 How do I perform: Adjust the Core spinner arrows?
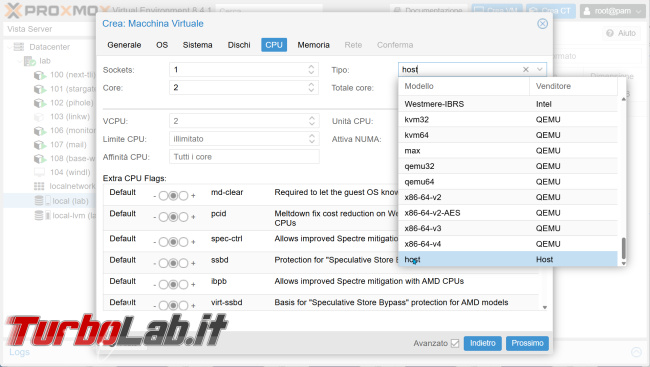point(311,87)
